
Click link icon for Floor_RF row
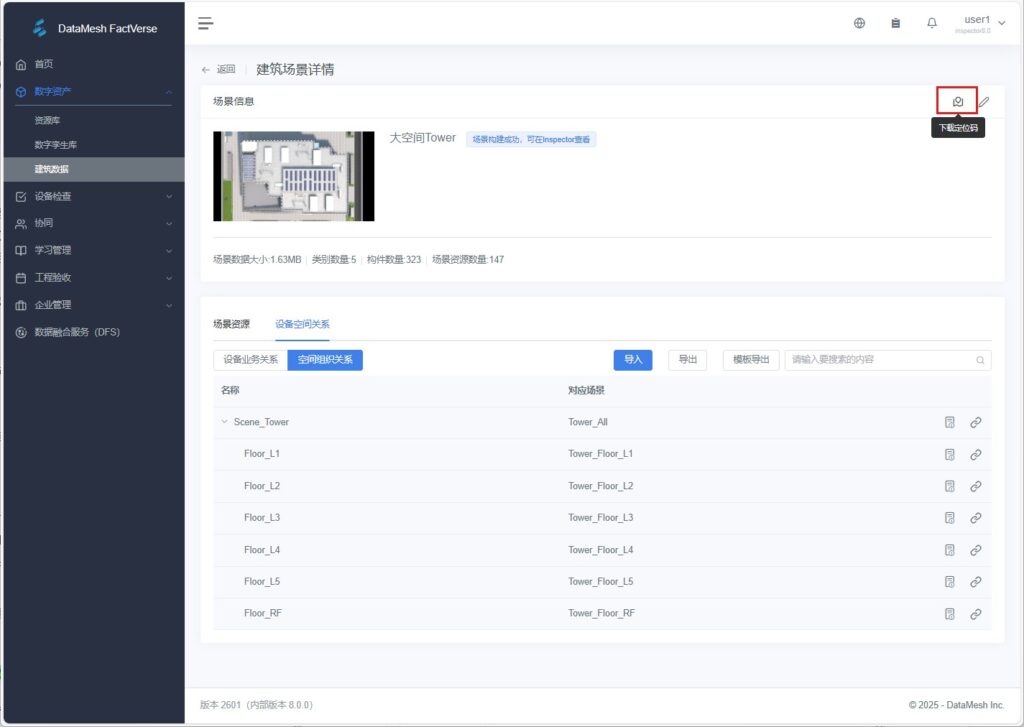(976, 614)
